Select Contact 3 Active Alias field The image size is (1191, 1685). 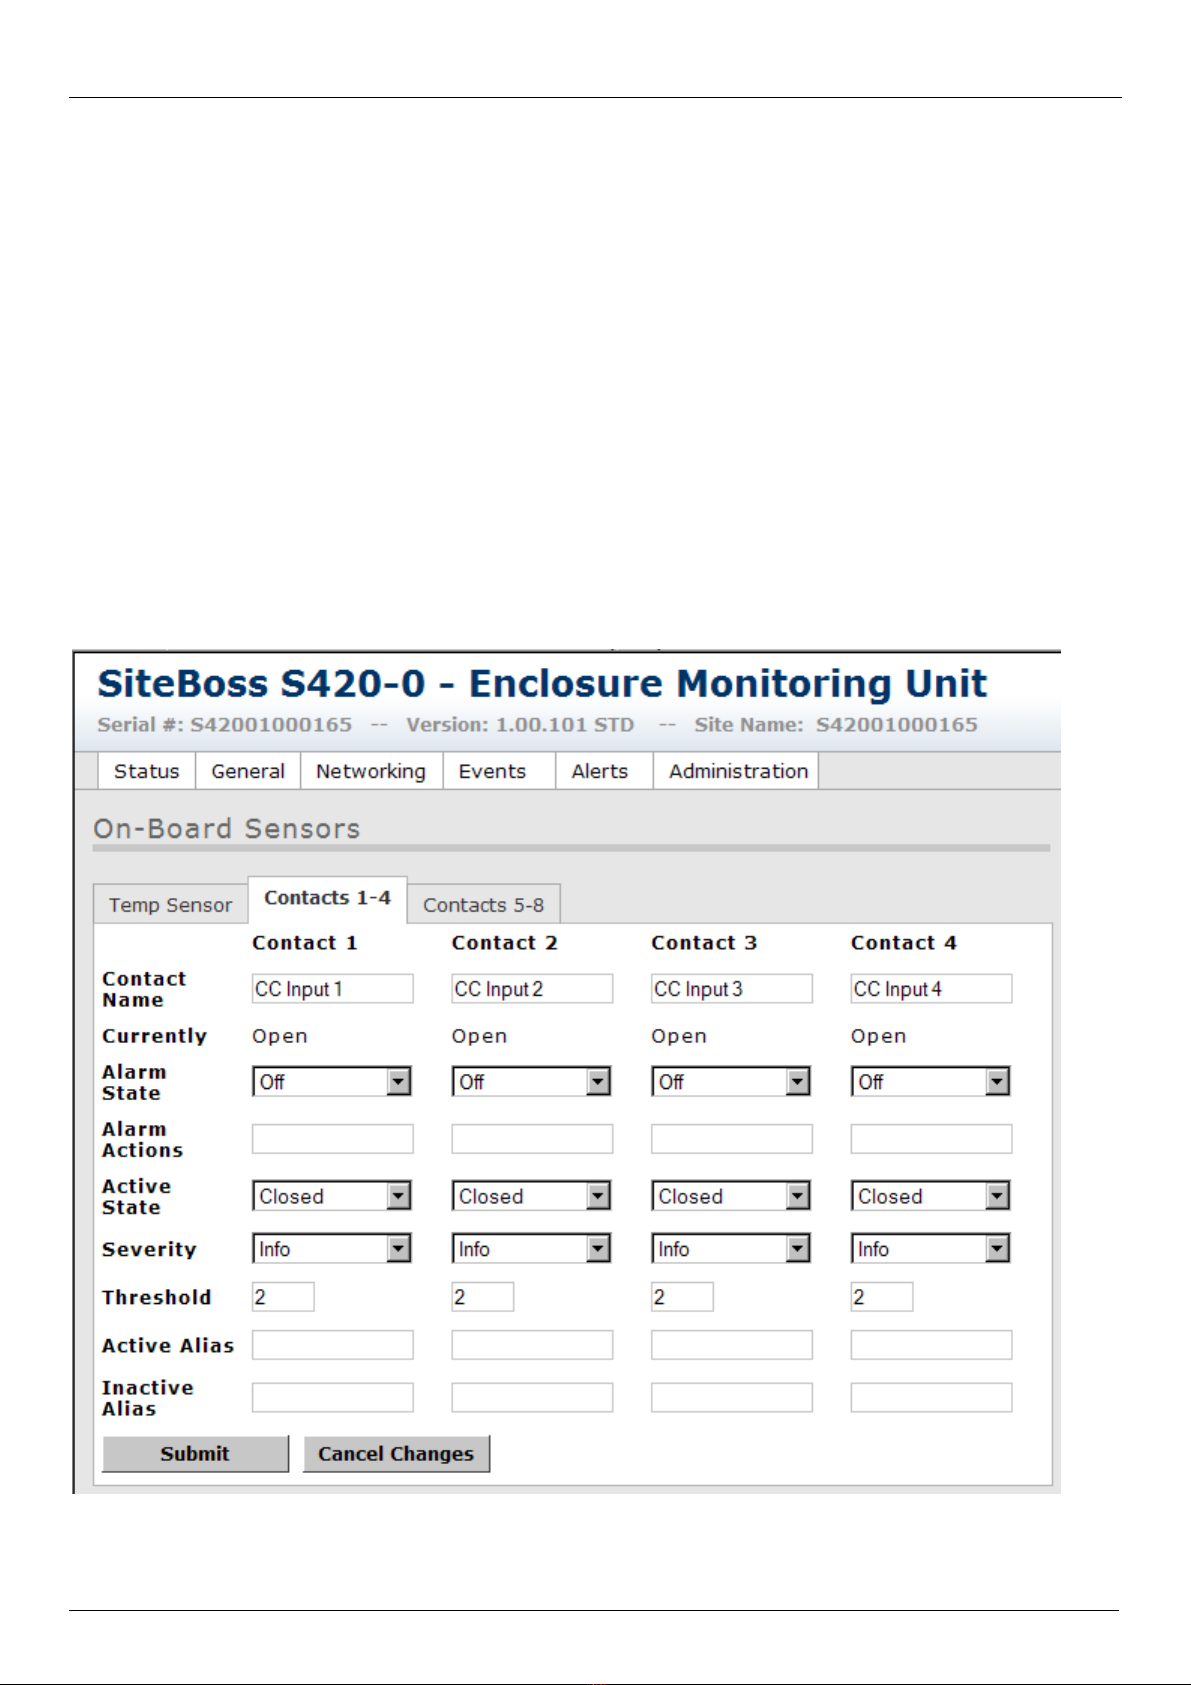(732, 1345)
